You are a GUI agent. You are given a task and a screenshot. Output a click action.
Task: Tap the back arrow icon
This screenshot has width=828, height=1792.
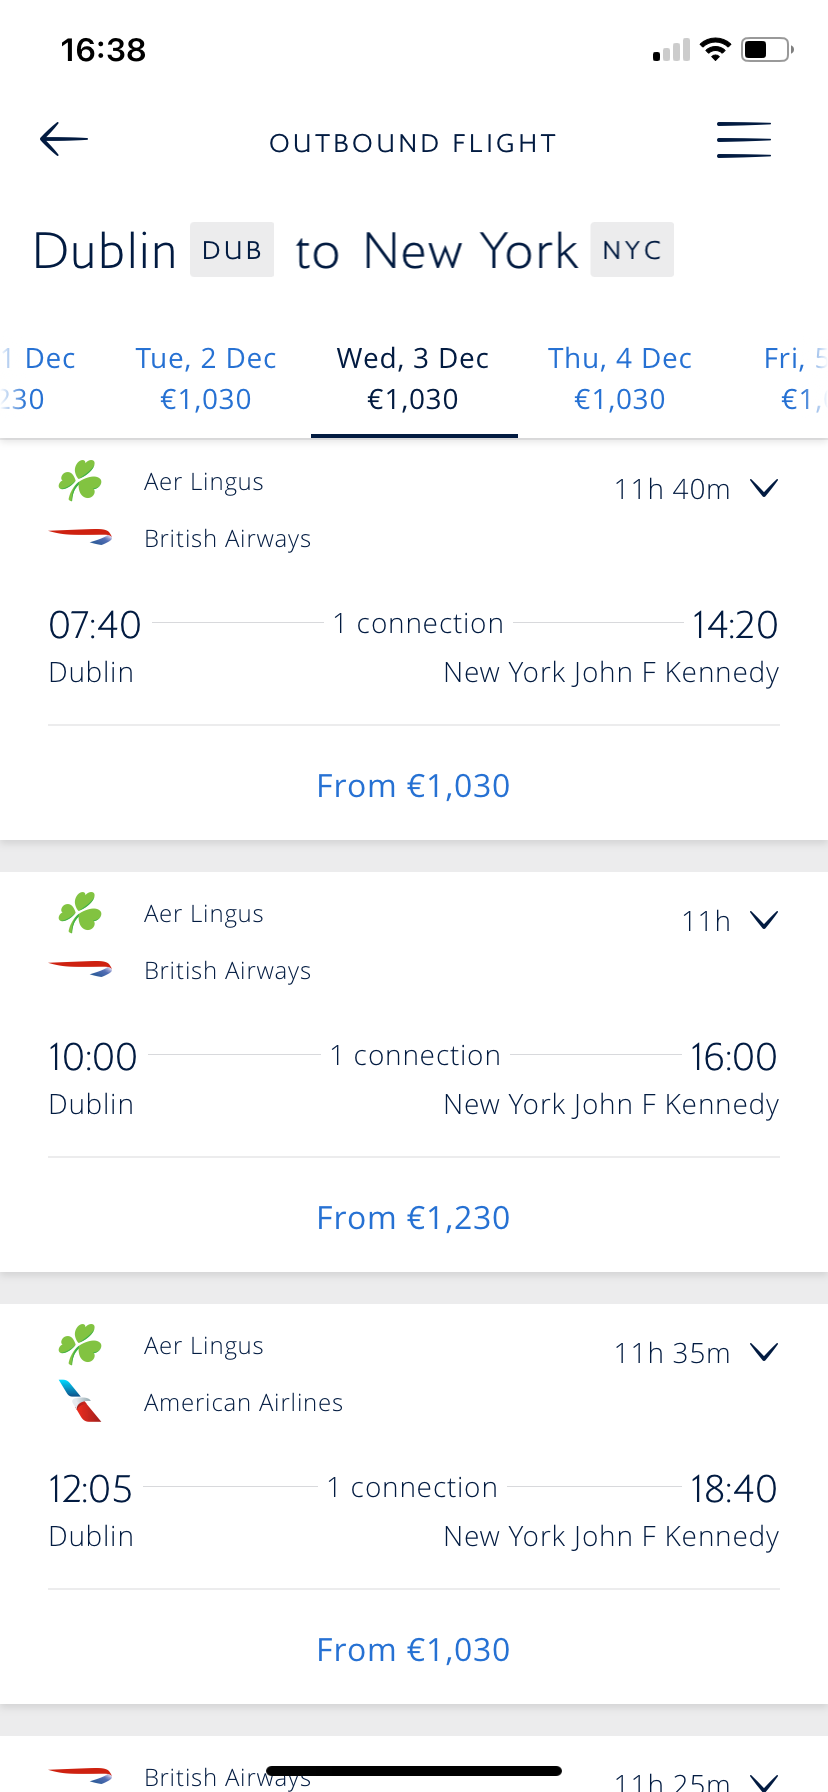64,139
